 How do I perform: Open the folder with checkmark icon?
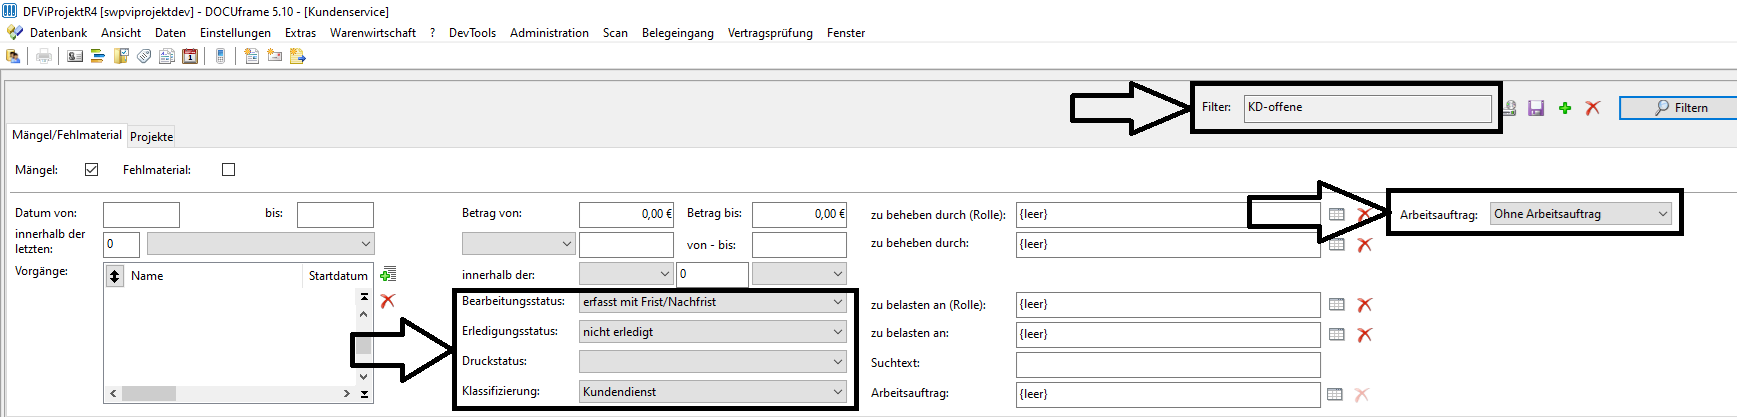click(x=121, y=56)
